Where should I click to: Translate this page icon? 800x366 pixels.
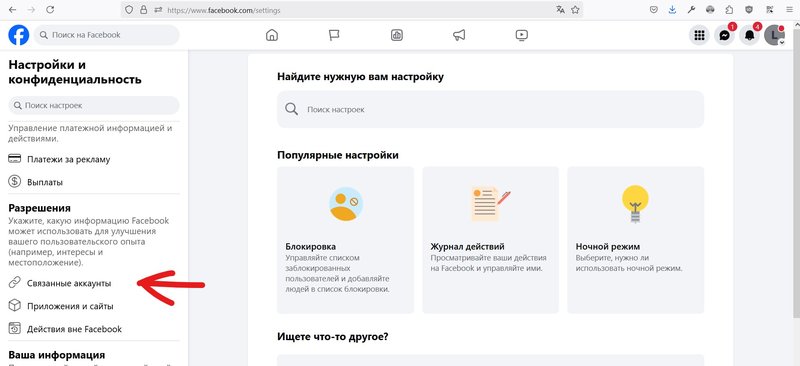(560, 10)
